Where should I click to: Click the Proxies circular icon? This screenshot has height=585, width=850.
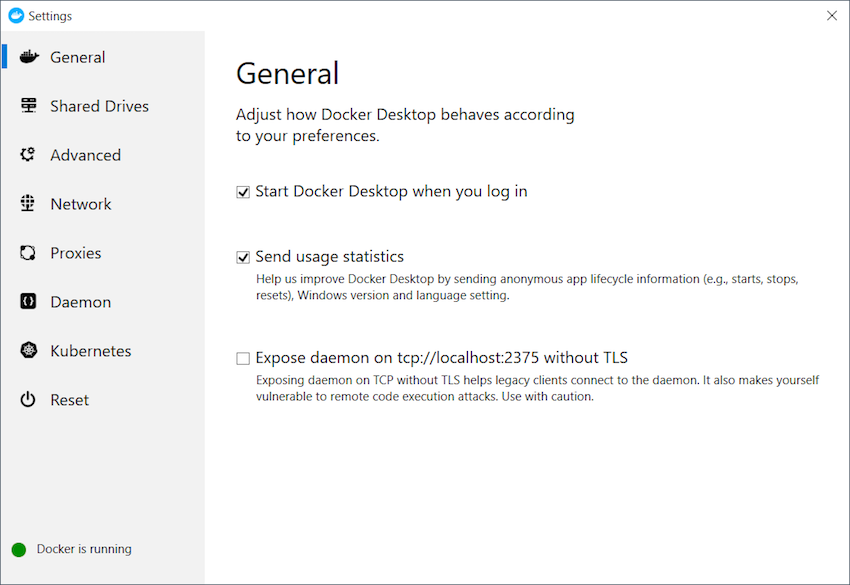point(28,253)
